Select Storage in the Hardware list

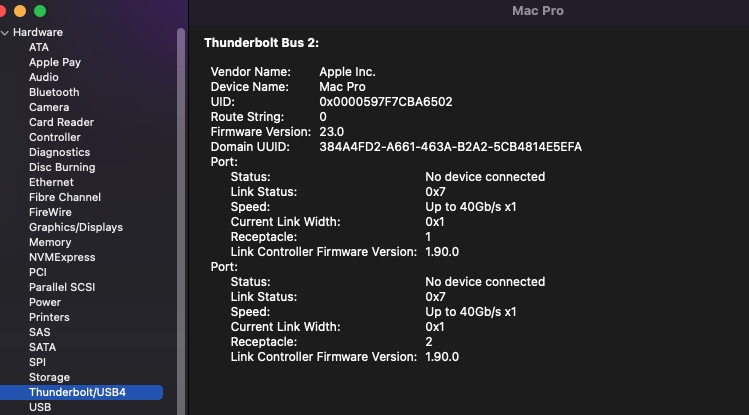(49, 377)
